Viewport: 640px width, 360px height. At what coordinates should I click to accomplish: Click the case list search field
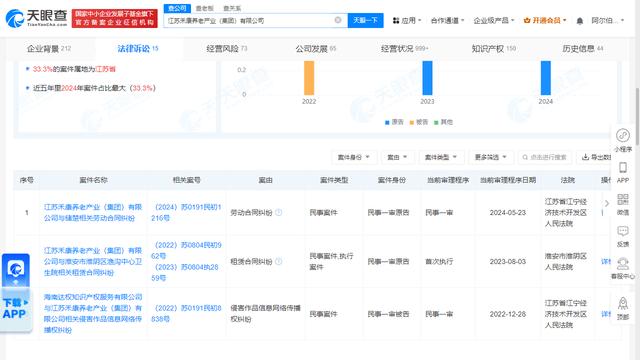[x=545, y=157]
